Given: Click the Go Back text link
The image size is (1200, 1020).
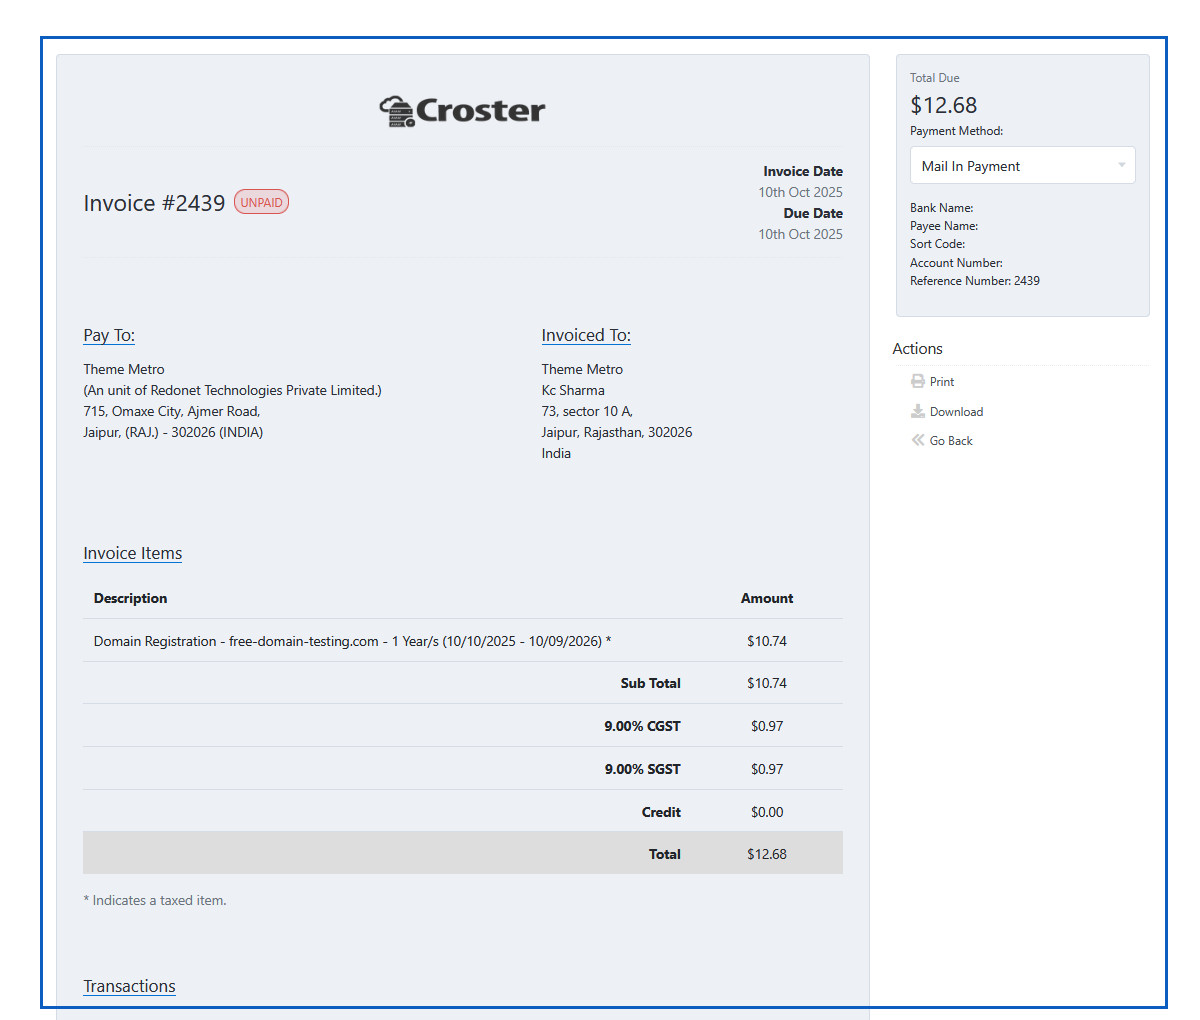Looking at the screenshot, I should click(x=951, y=441).
